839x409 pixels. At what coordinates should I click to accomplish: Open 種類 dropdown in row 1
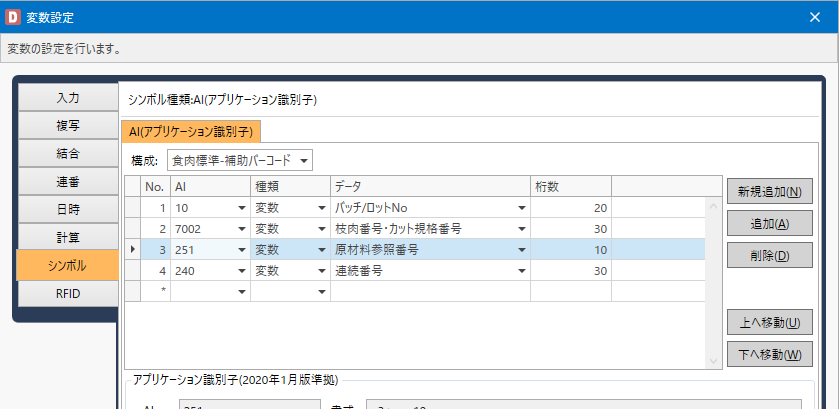tap(322, 208)
